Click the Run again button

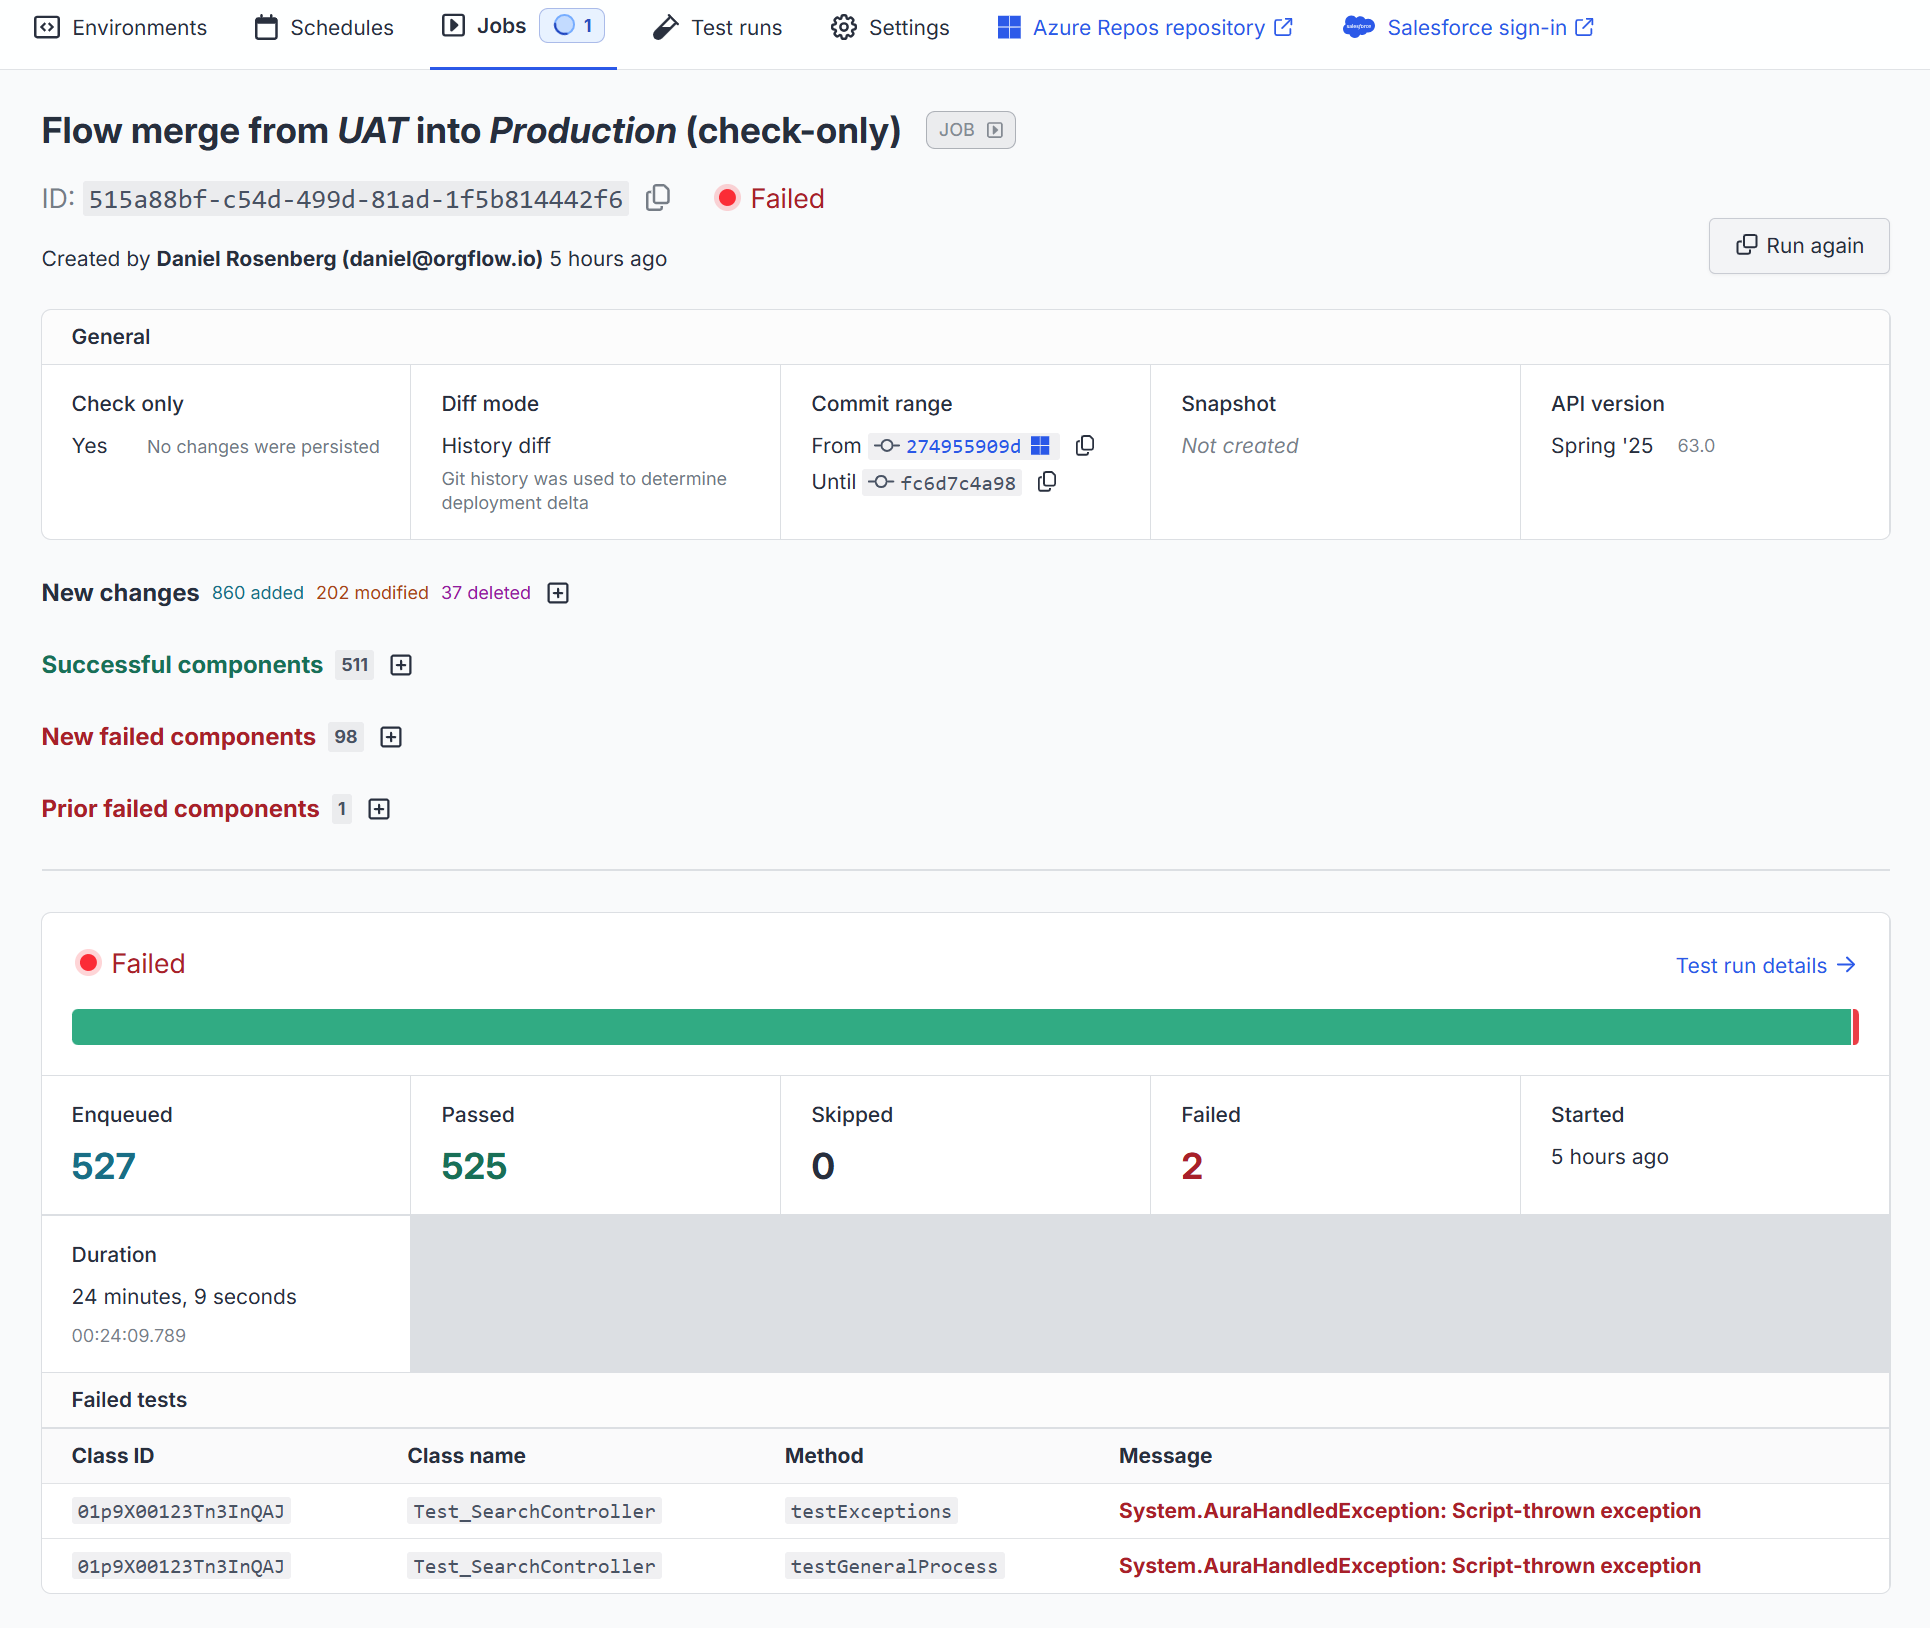coord(1799,246)
